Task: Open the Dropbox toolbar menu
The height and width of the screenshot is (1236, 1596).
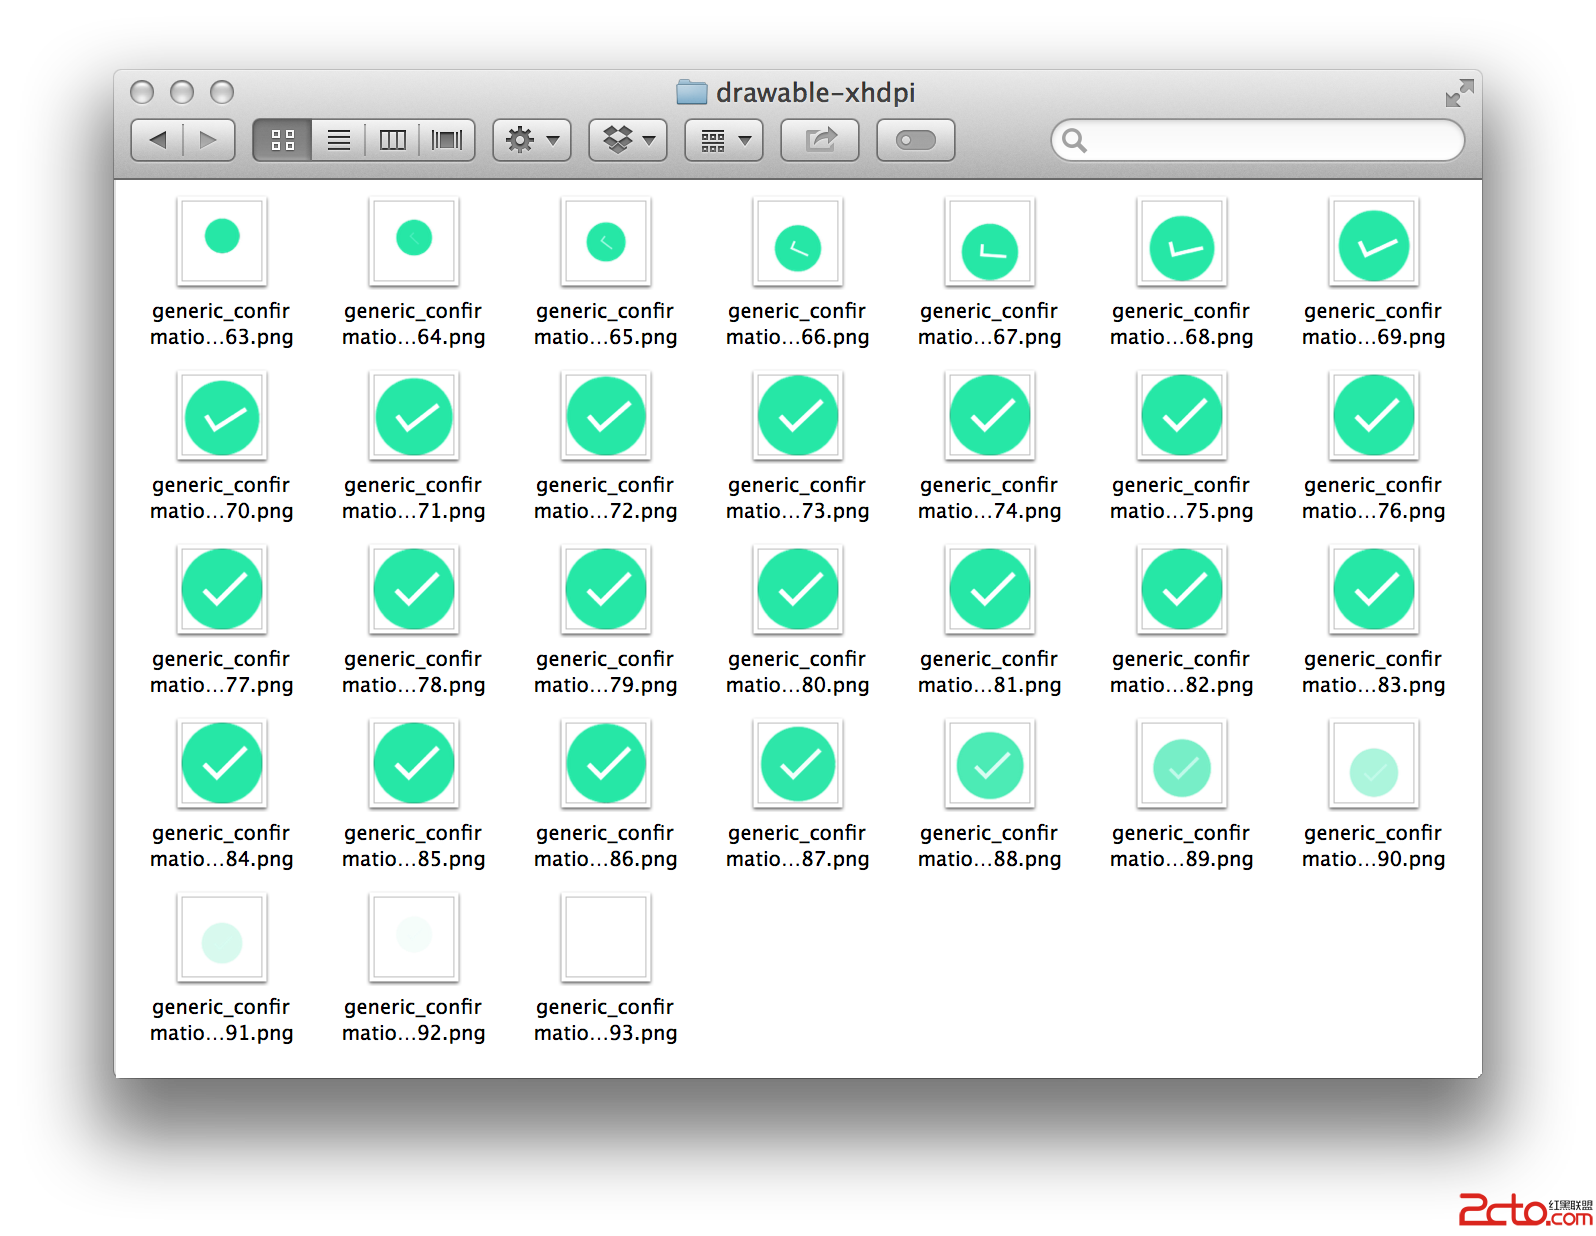Action: click(x=628, y=140)
